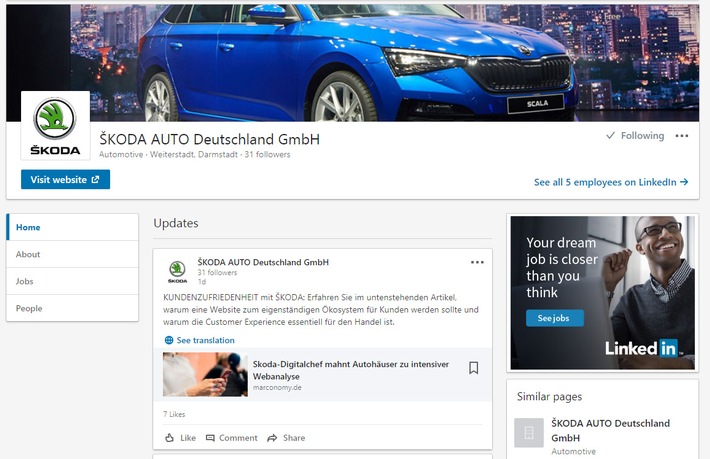This screenshot has width=710, height=459.
Task: Click the Like text label
Action: point(188,438)
